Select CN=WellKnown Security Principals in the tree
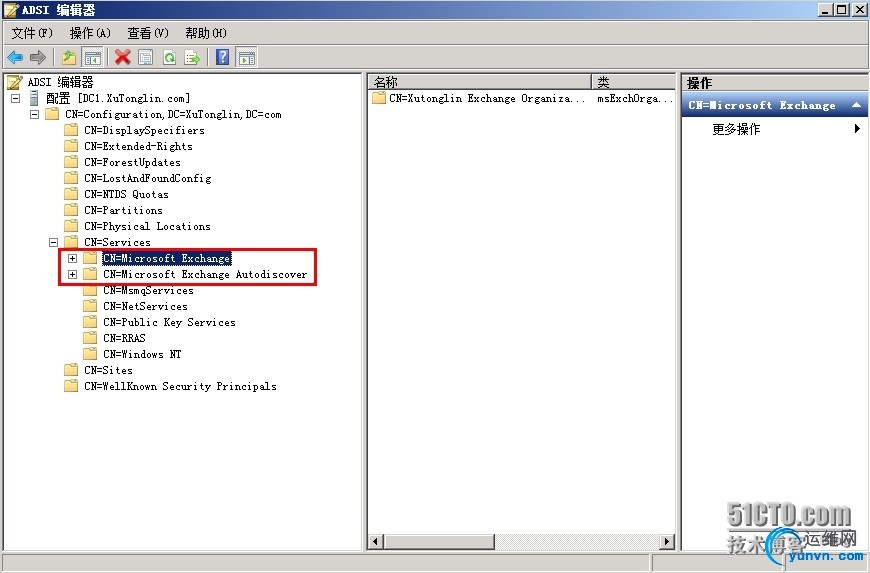Screen dimensions: 870x573 180,386
